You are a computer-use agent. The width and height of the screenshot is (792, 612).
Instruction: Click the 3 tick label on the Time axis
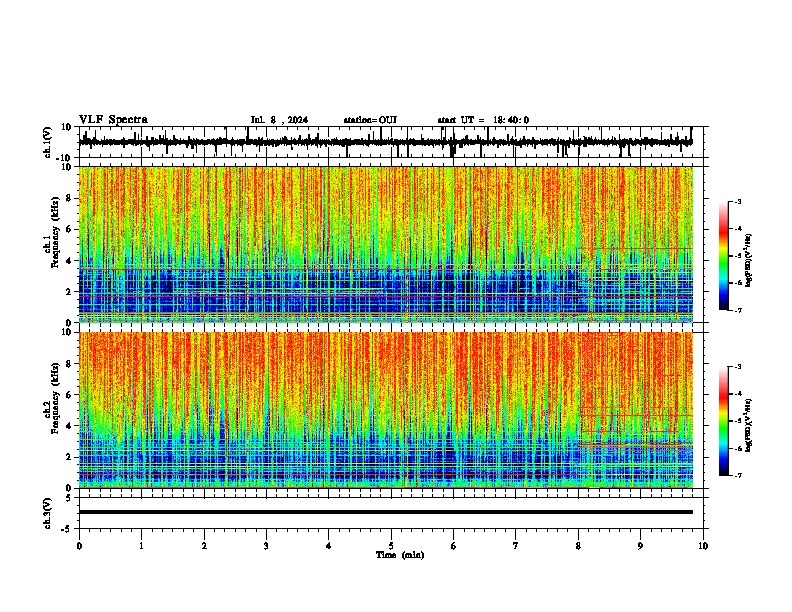[266, 546]
